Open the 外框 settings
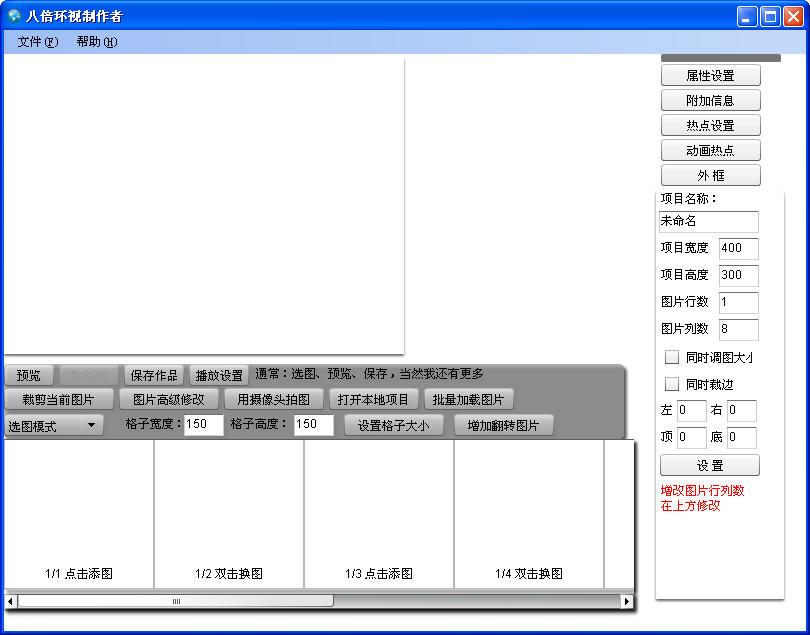810x635 pixels. coord(710,174)
